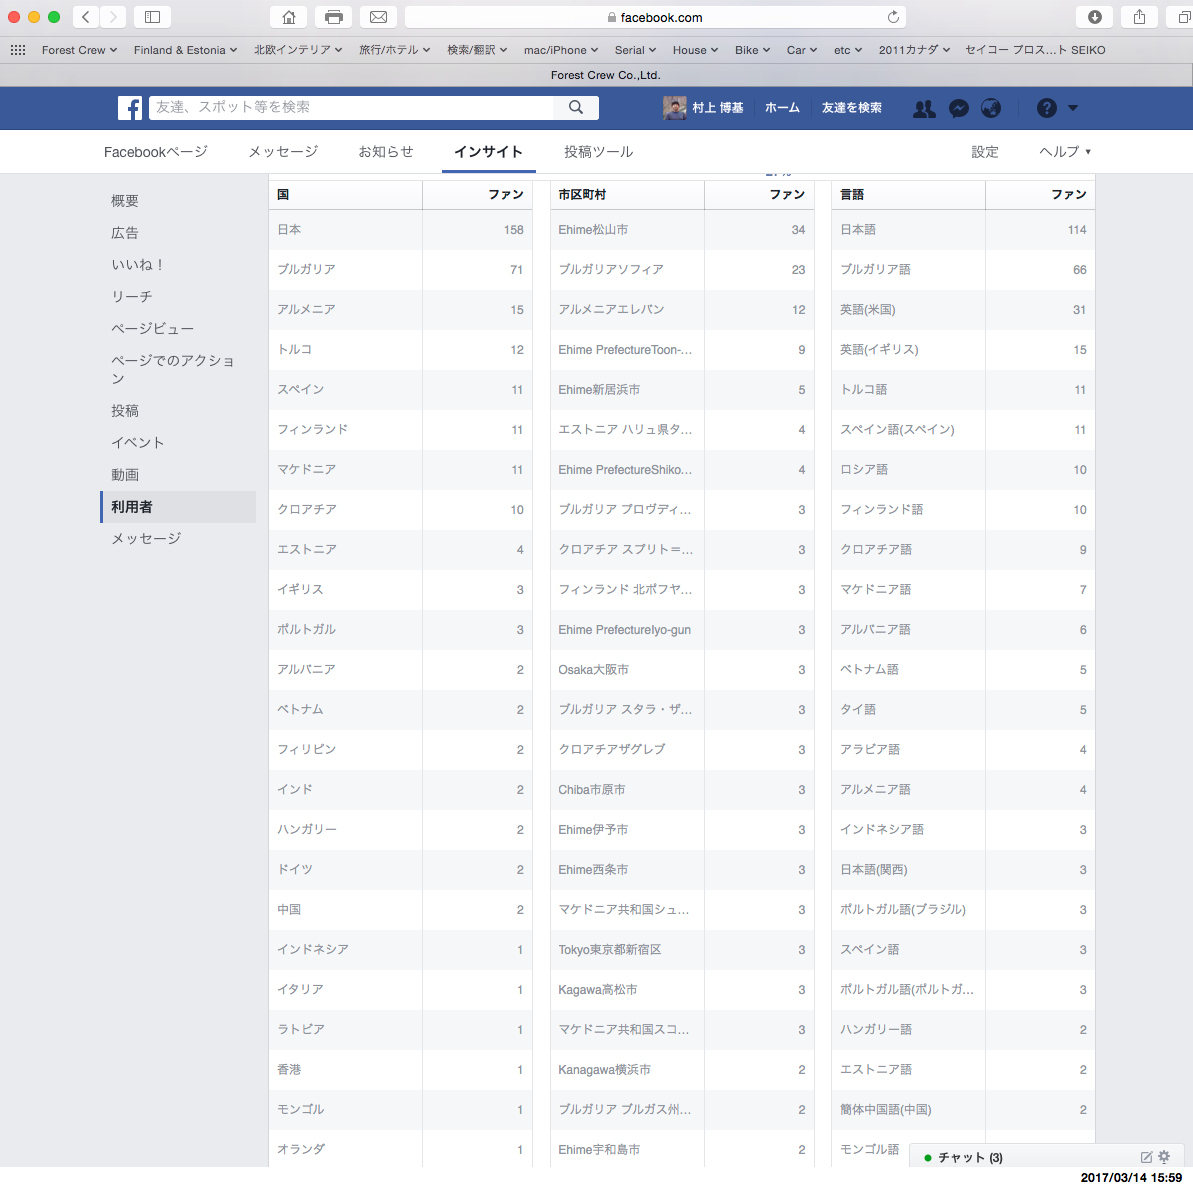Screen dimensions: 1193x1186
Task: Reload the page with the refresh icon
Action: pyautogui.click(x=893, y=17)
